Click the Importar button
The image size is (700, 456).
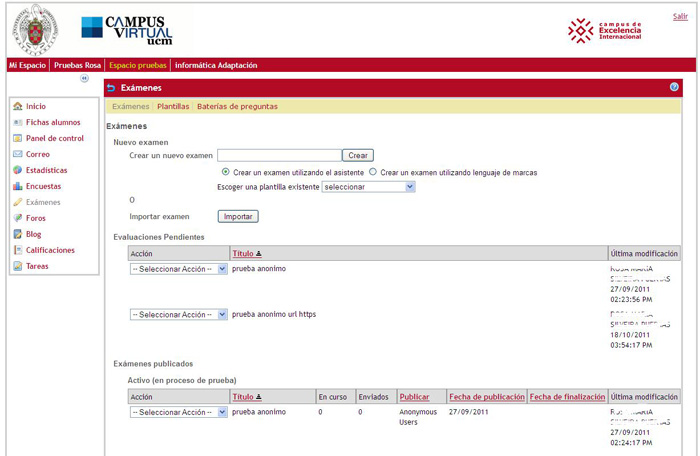pos(238,217)
